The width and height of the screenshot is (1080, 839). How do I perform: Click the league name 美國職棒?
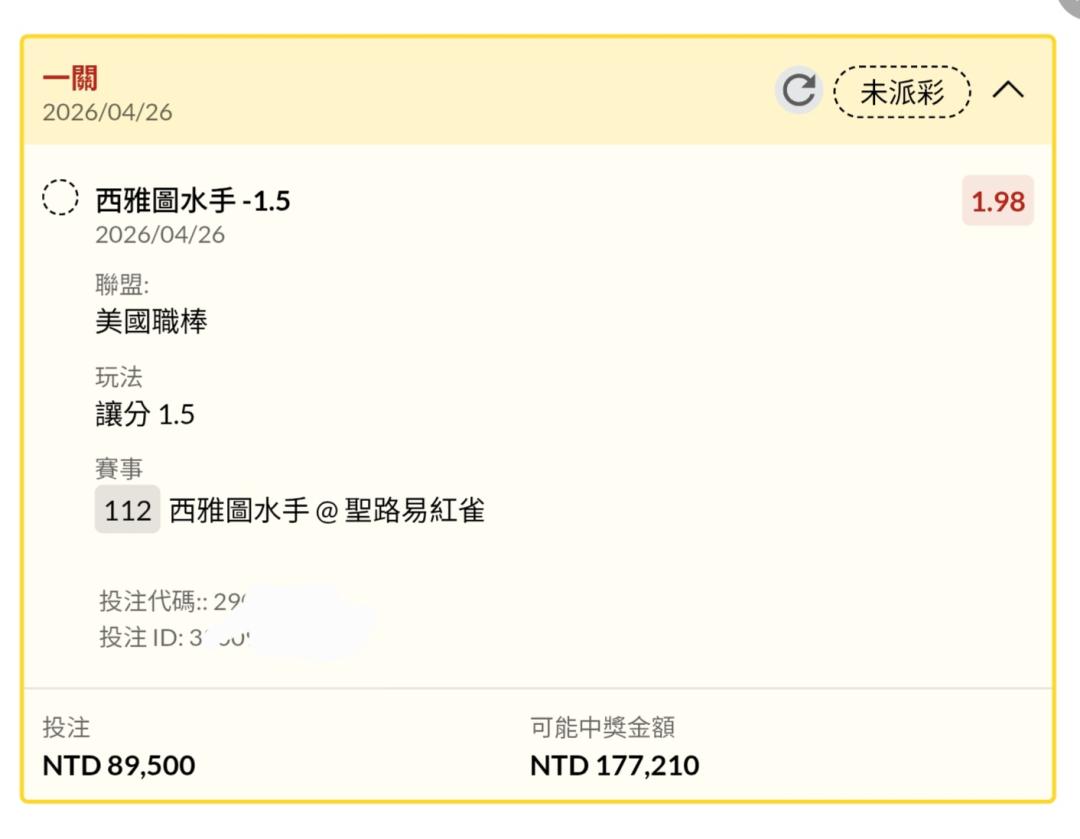(x=151, y=322)
